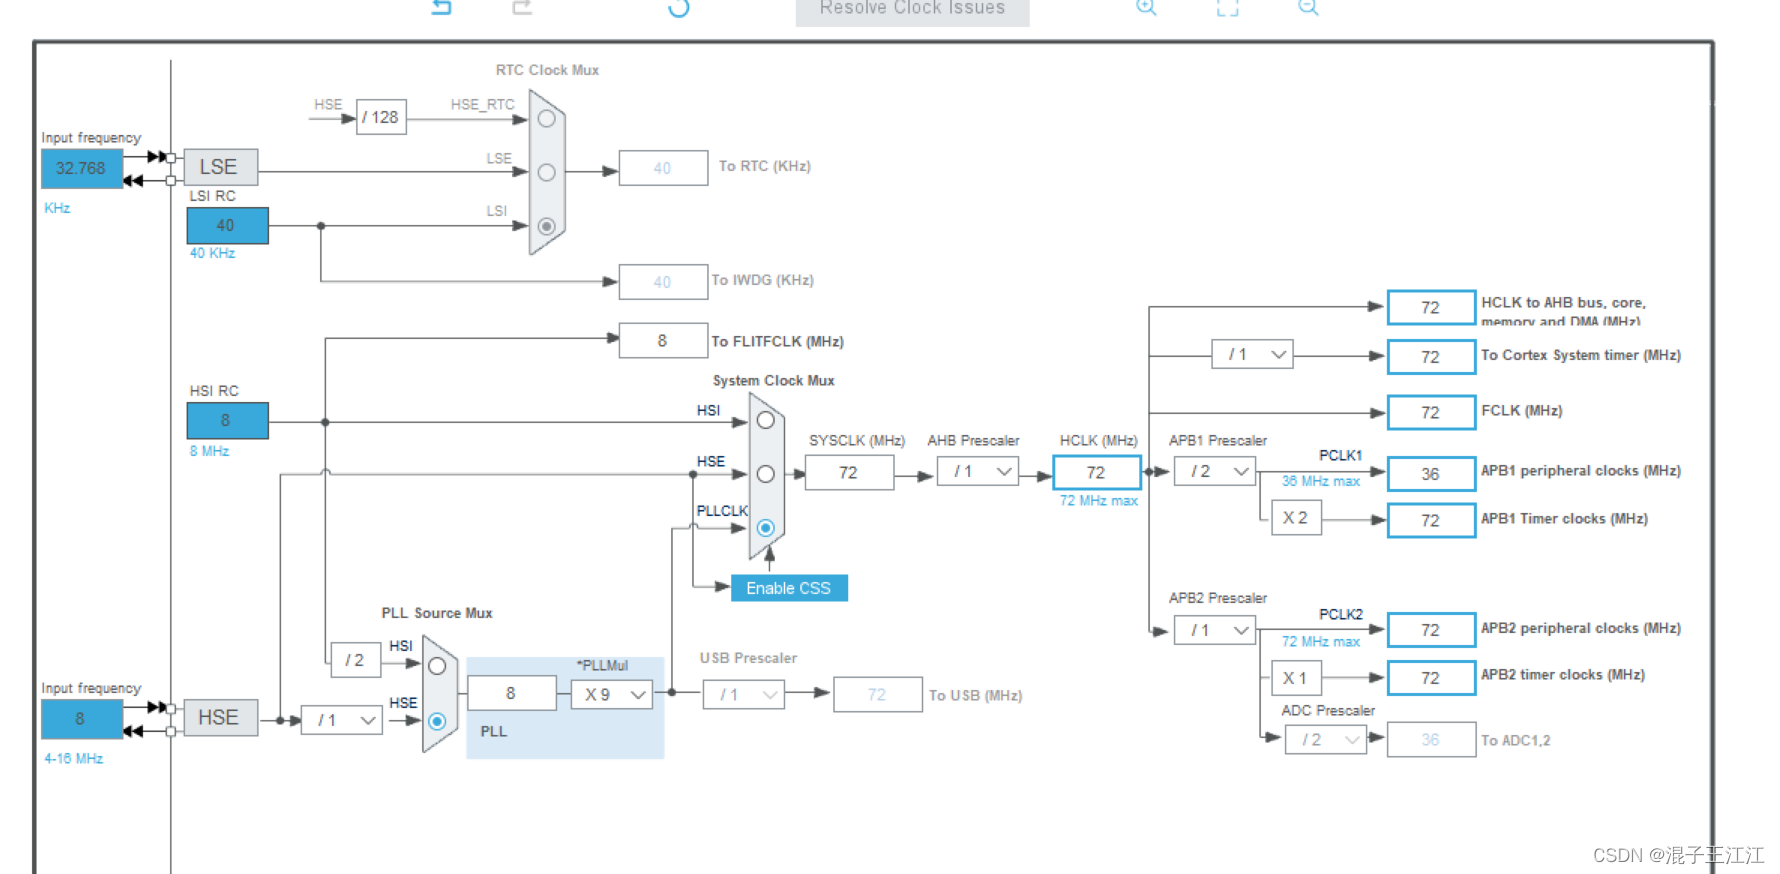The width and height of the screenshot is (1780, 874).
Task: Select LSI input on RTC Clock Mux
Action: click(546, 226)
